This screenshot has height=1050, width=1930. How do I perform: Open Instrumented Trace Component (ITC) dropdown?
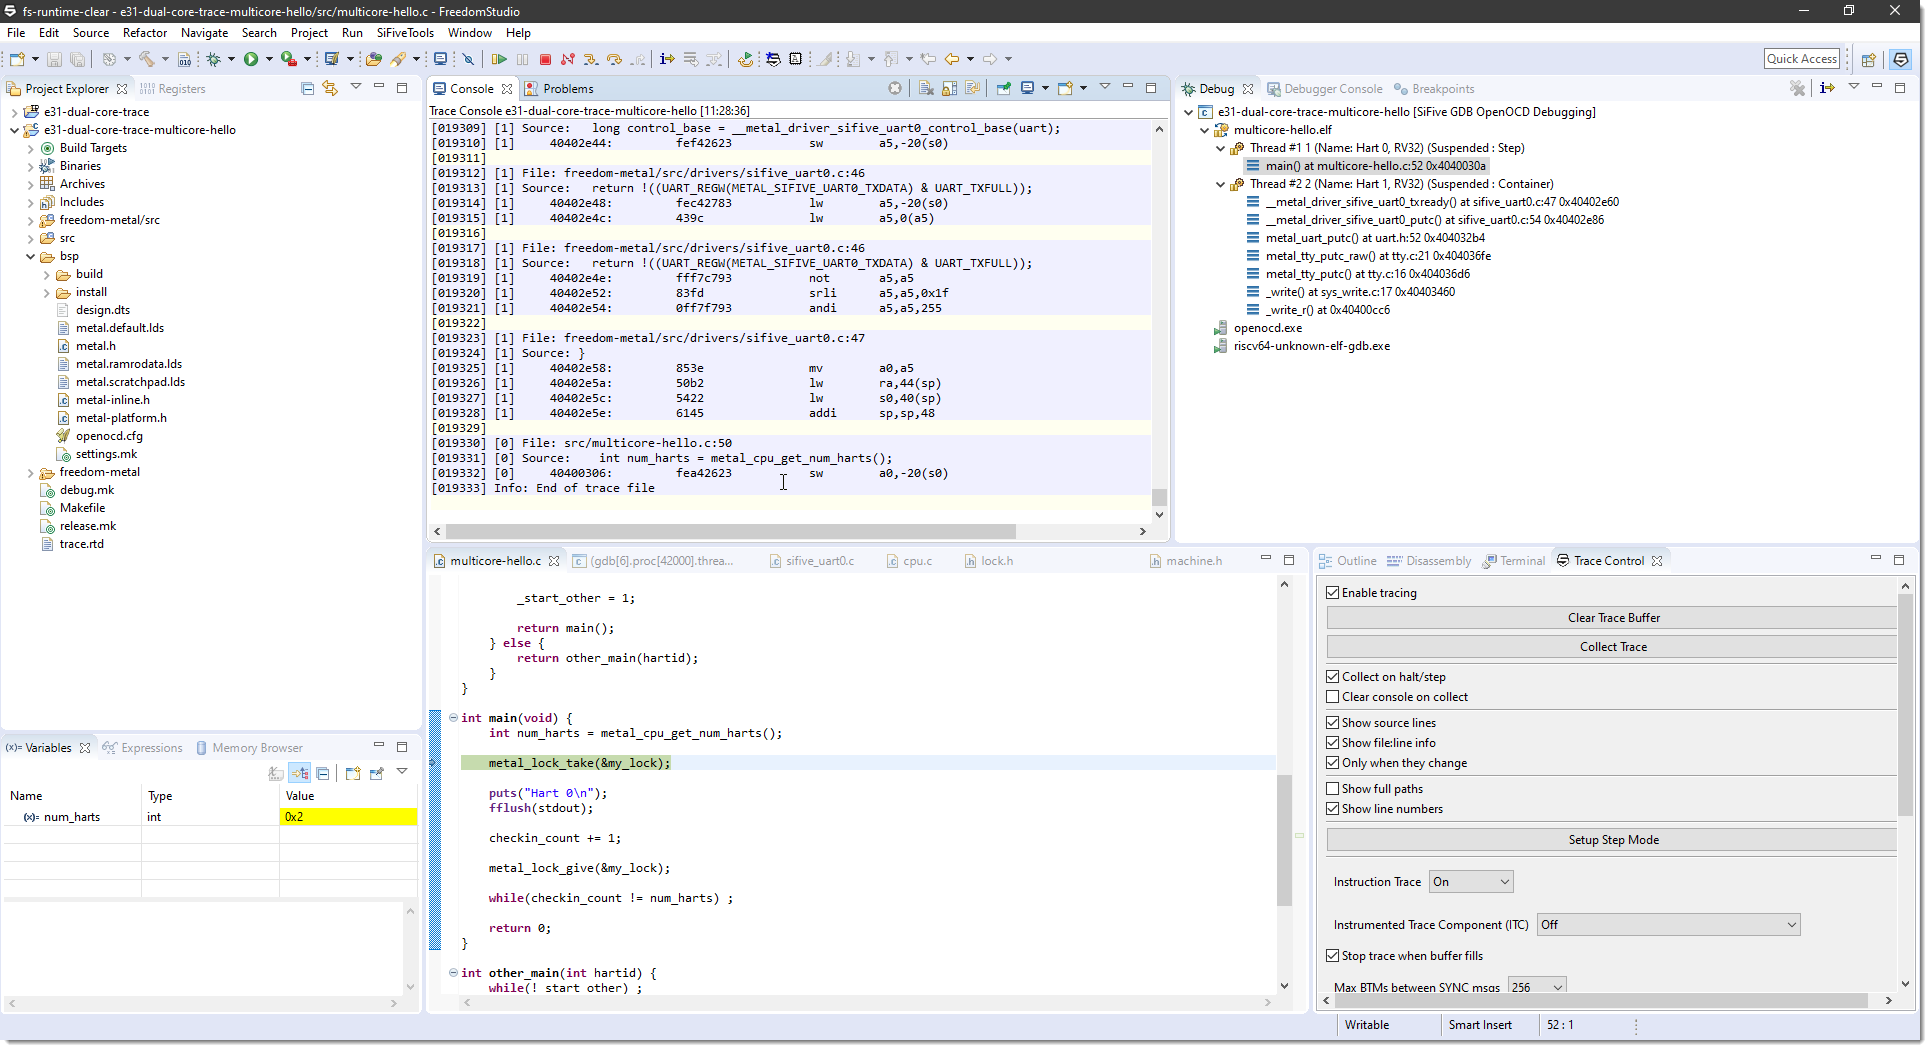pyautogui.click(x=1668, y=925)
